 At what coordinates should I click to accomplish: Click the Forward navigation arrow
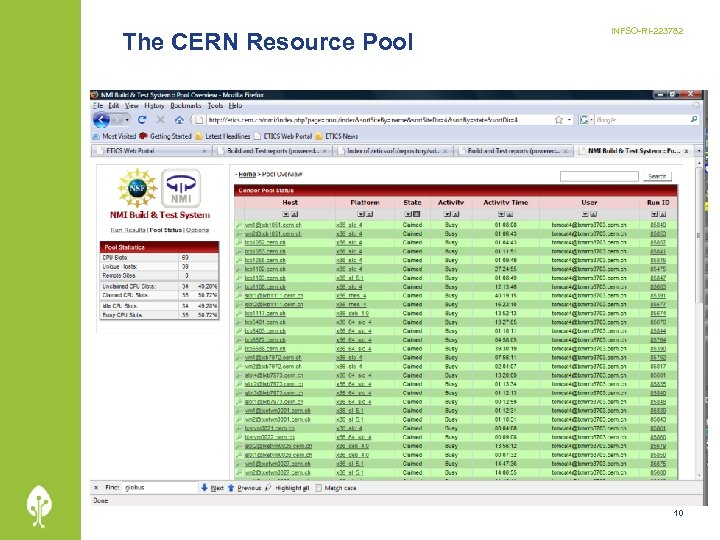pyautogui.click(x=117, y=120)
